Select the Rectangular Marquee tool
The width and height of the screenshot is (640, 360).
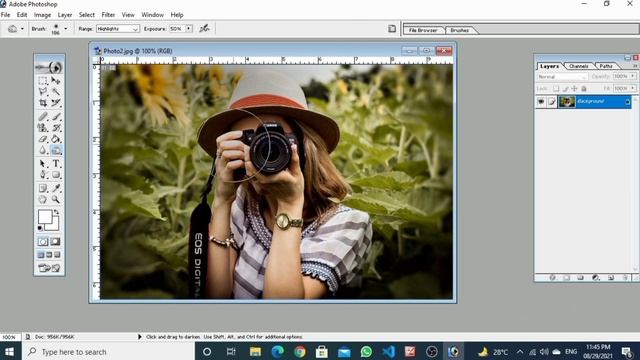(42, 81)
